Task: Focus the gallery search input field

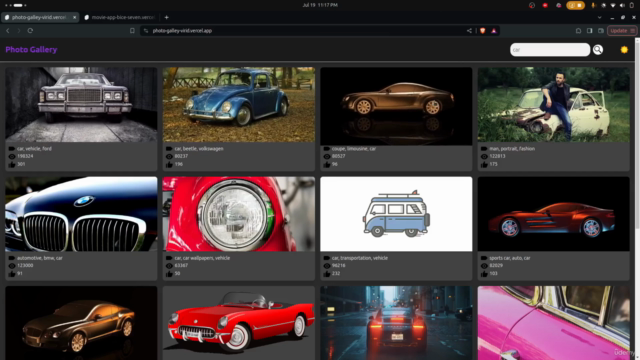Action: [550, 50]
